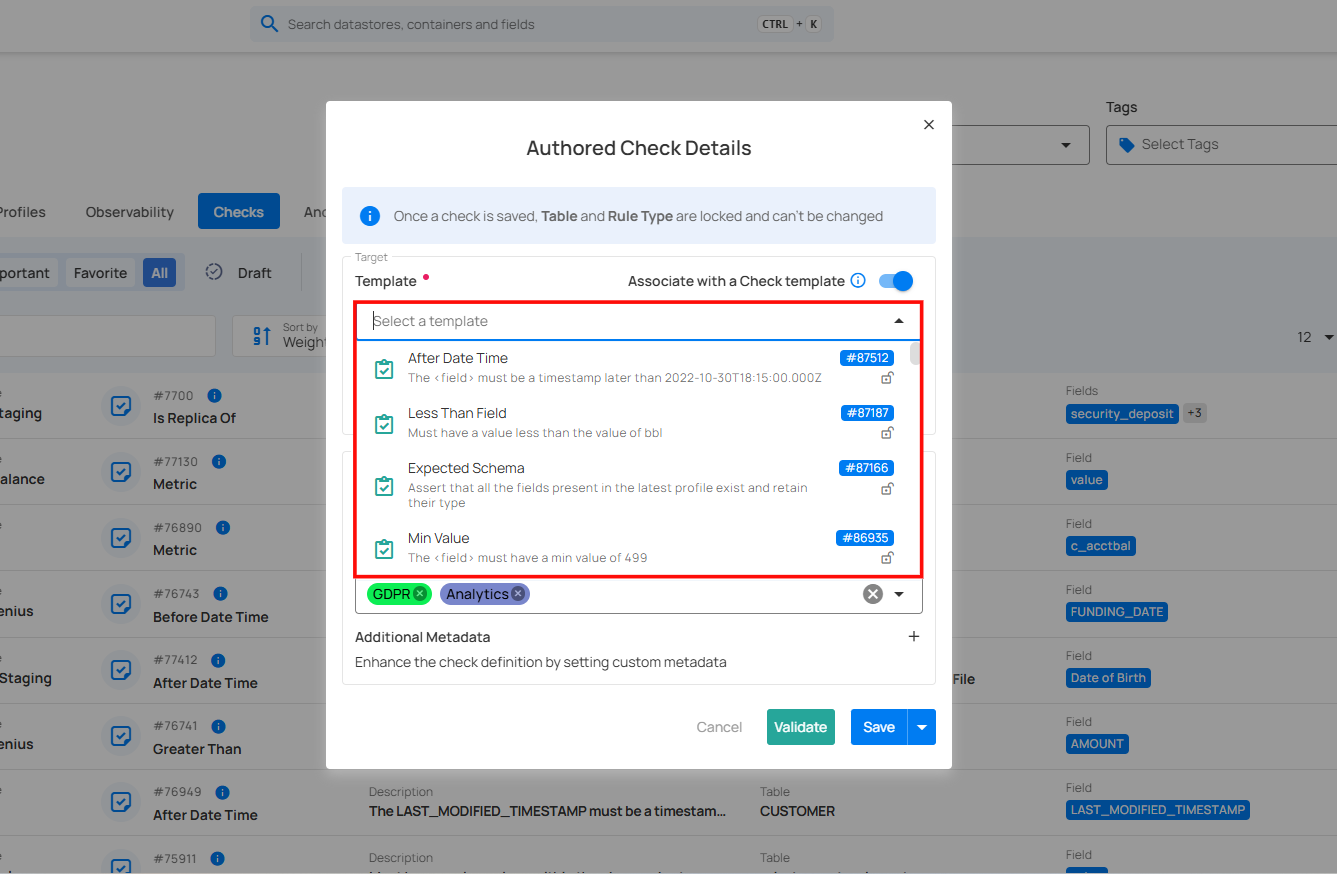Click info icon next to #77412

pos(218,660)
